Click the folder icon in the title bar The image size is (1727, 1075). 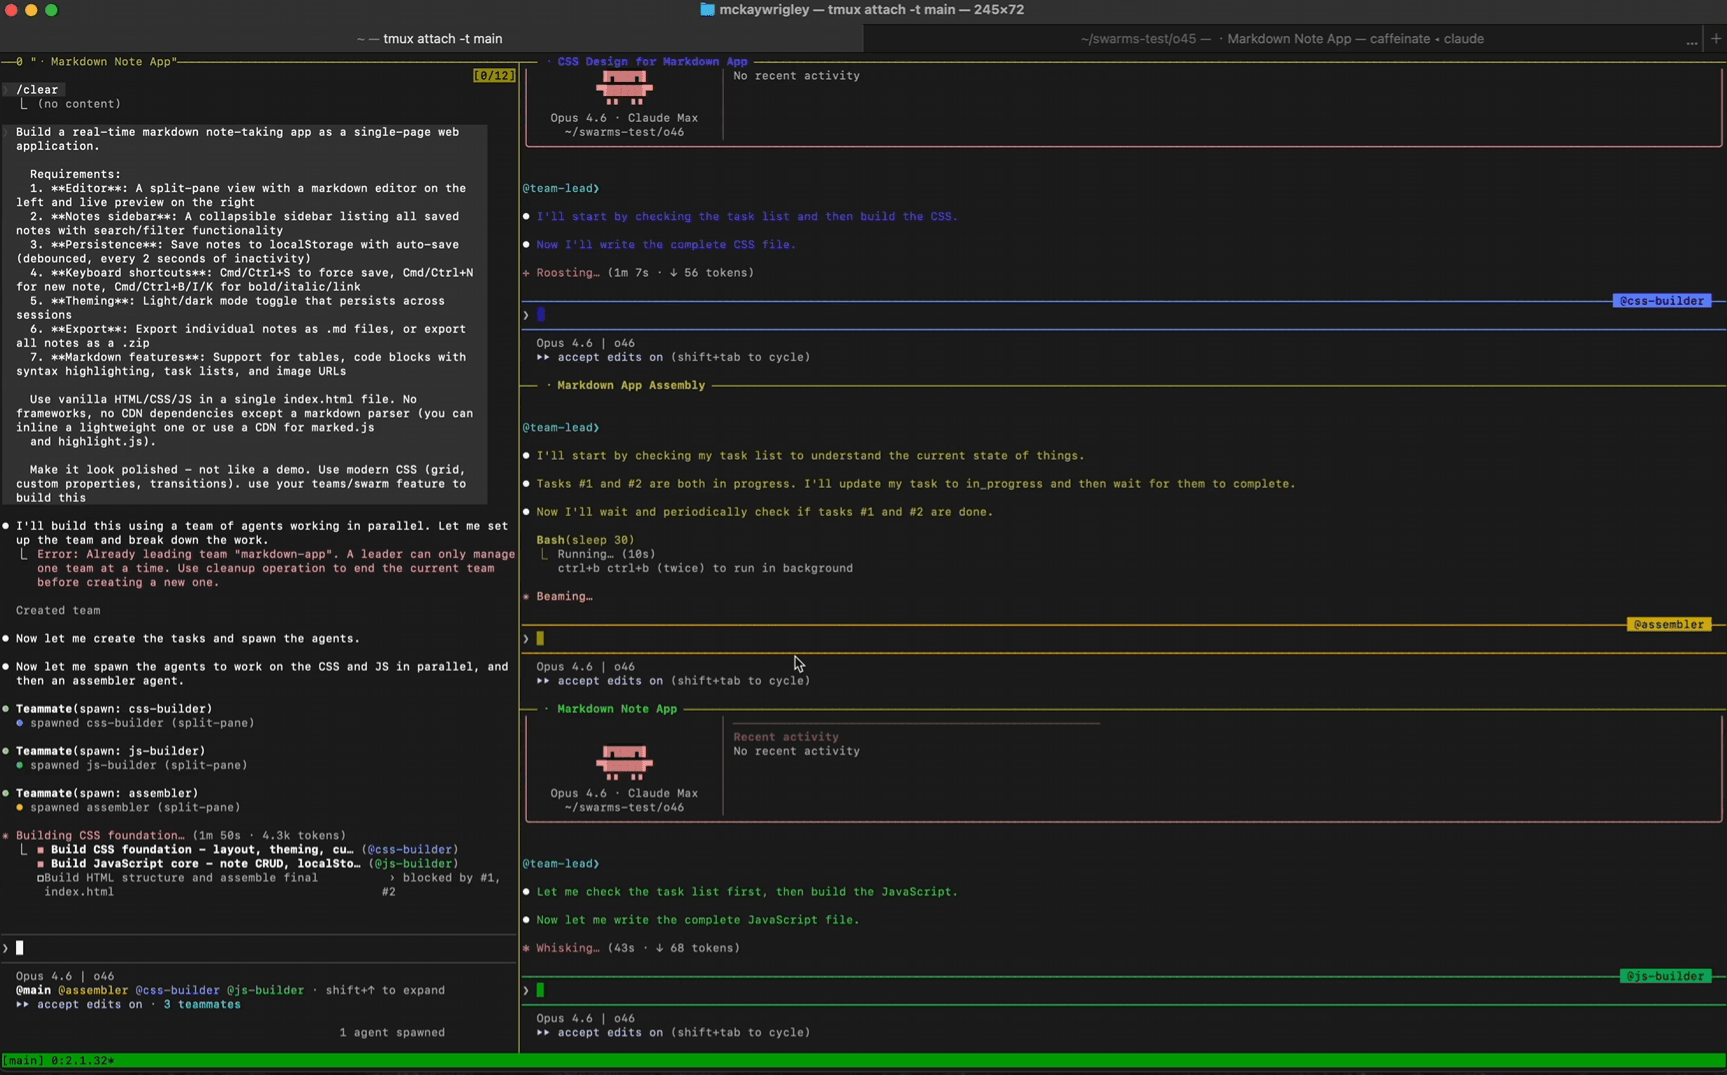(707, 10)
